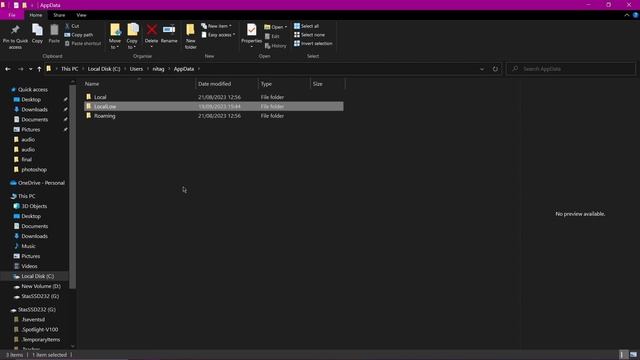The height and width of the screenshot is (360, 640).
Task: Click the Search AppData field
Action: [571, 69]
